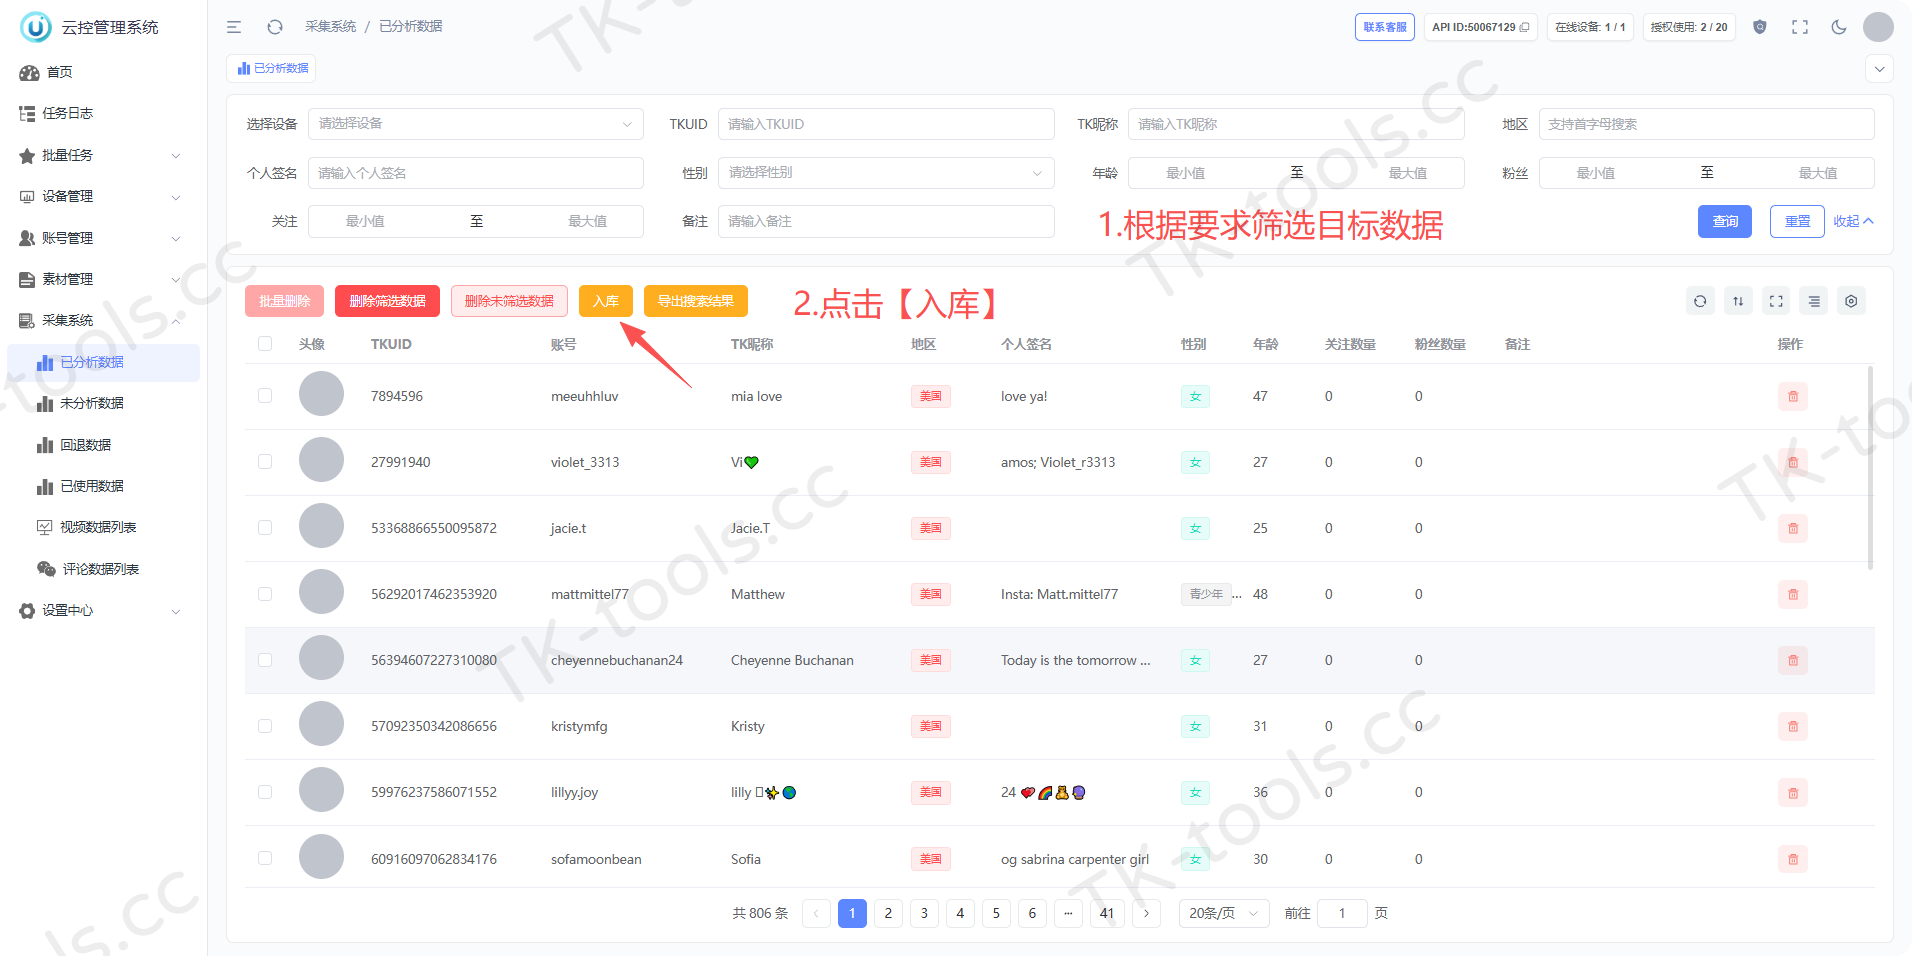Click the orange 入库 button
1912x956 pixels.
[x=606, y=301]
